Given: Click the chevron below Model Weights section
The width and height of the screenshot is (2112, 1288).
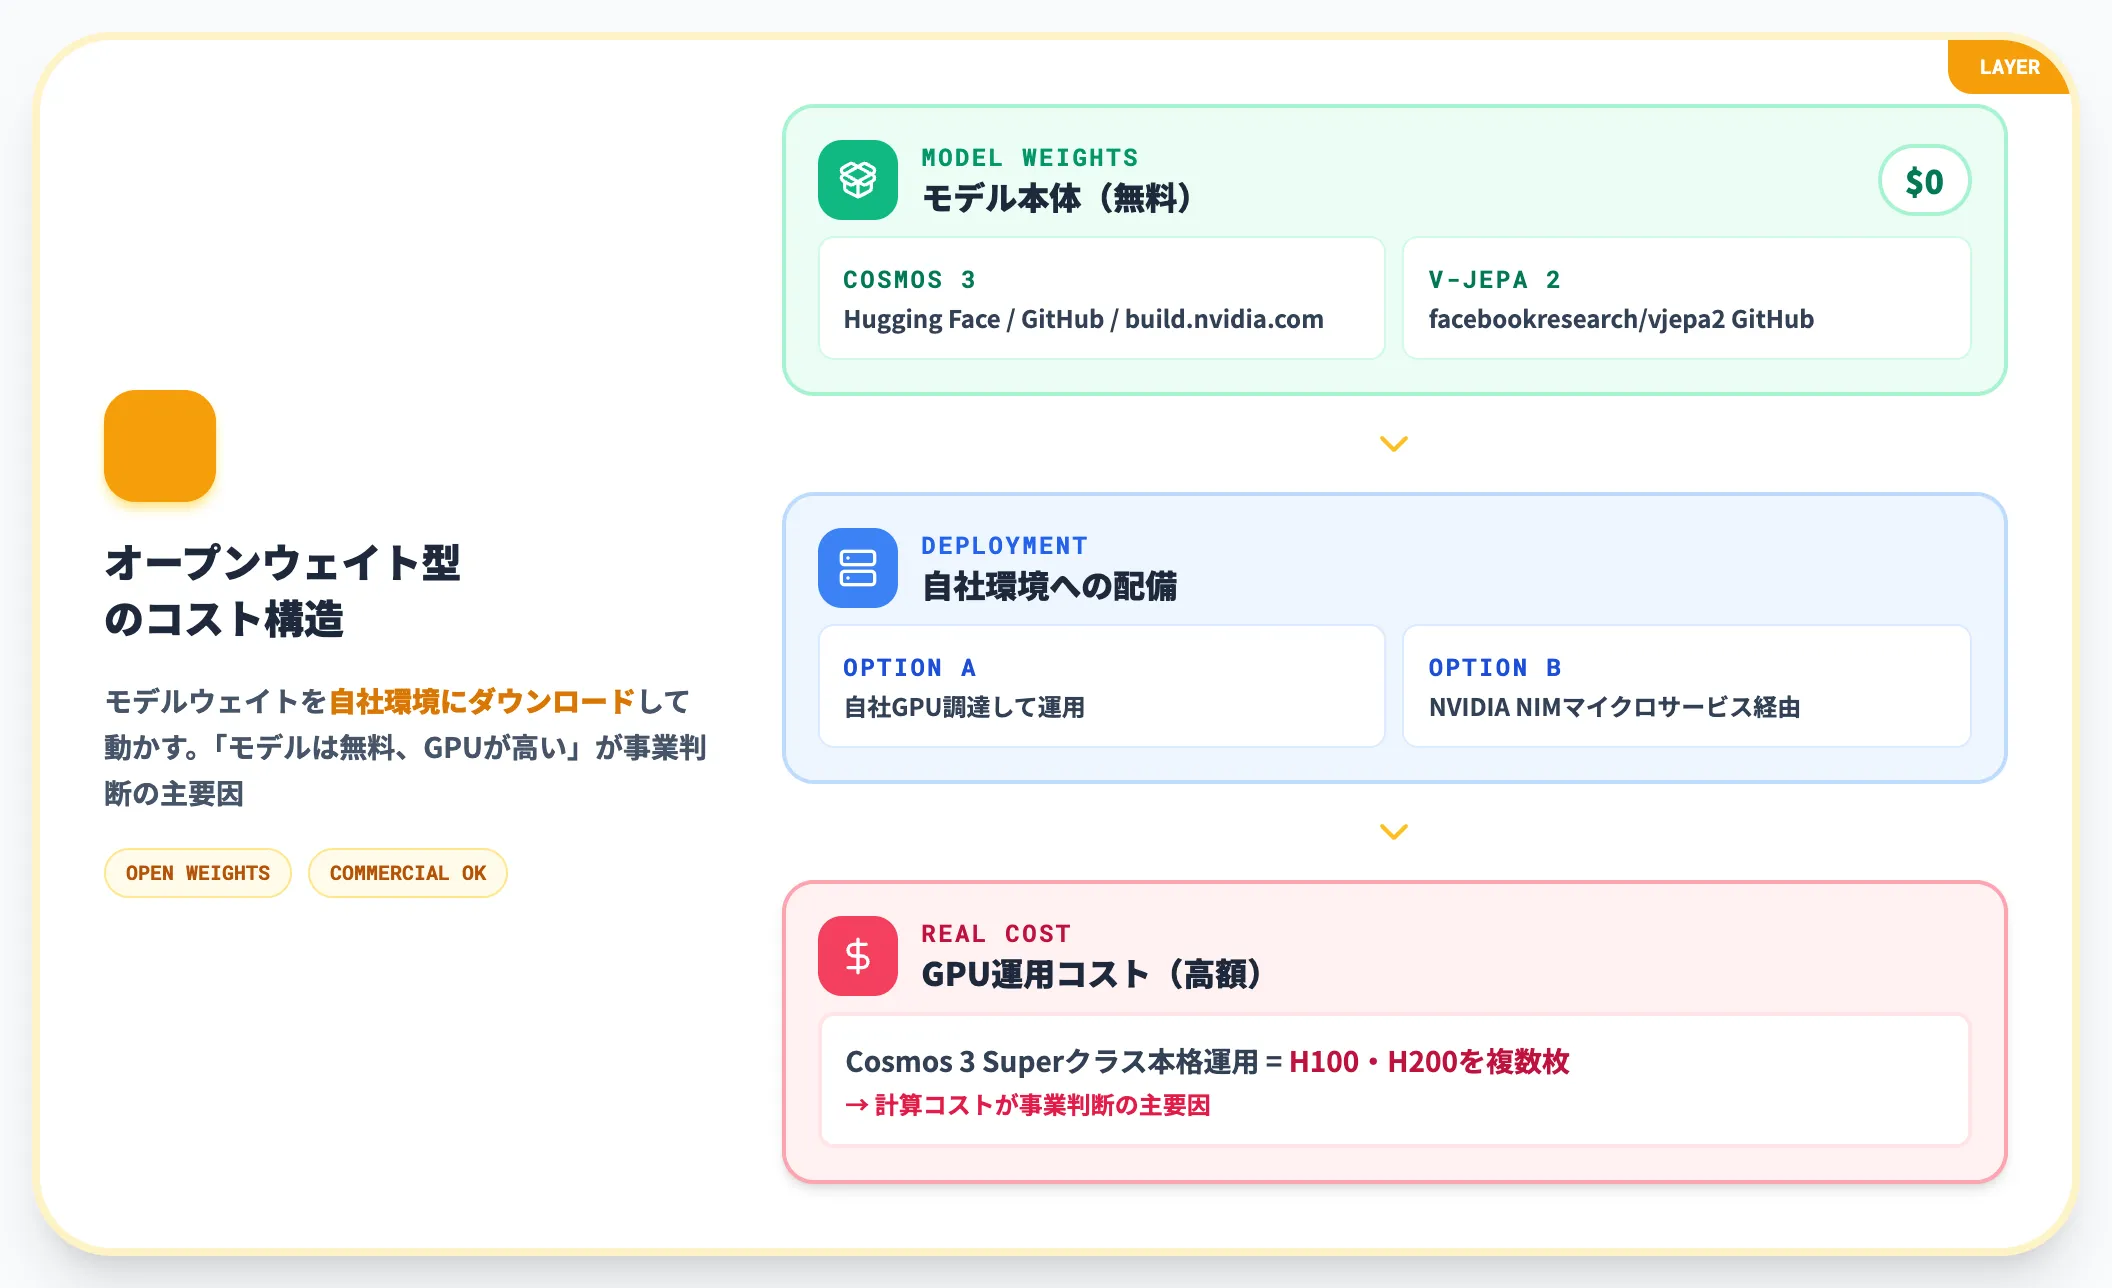Looking at the screenshot, I should [1394, 443].
